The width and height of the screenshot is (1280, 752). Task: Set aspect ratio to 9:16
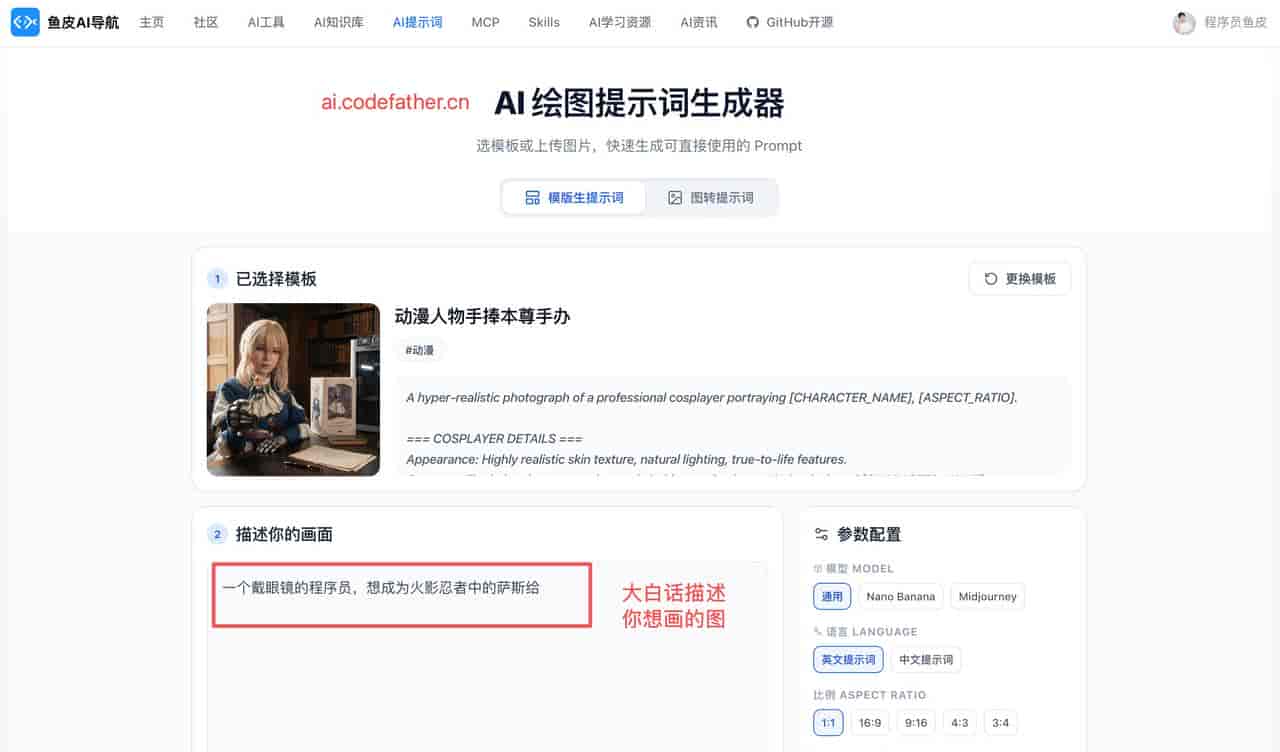915,723
